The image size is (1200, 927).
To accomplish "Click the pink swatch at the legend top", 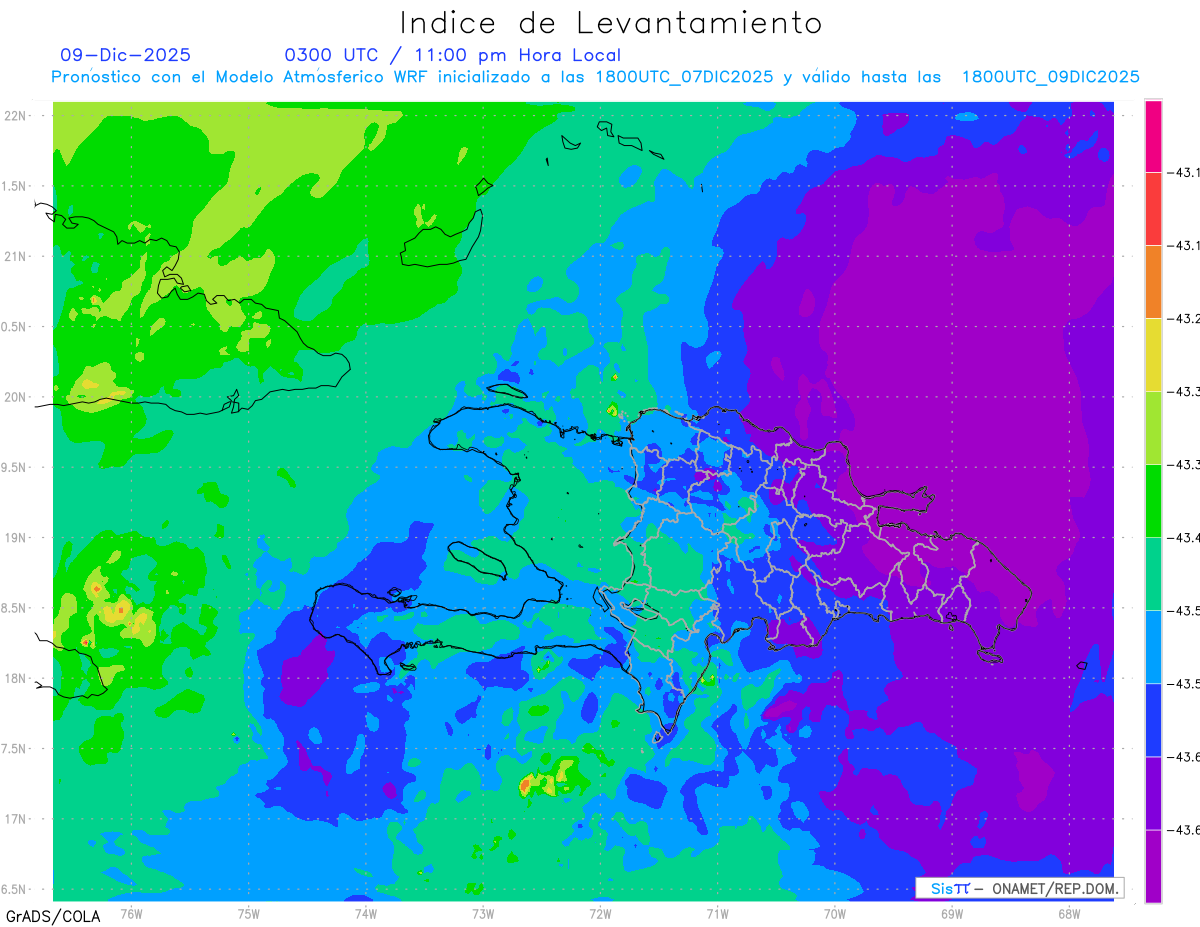I will click(1153, 136).
